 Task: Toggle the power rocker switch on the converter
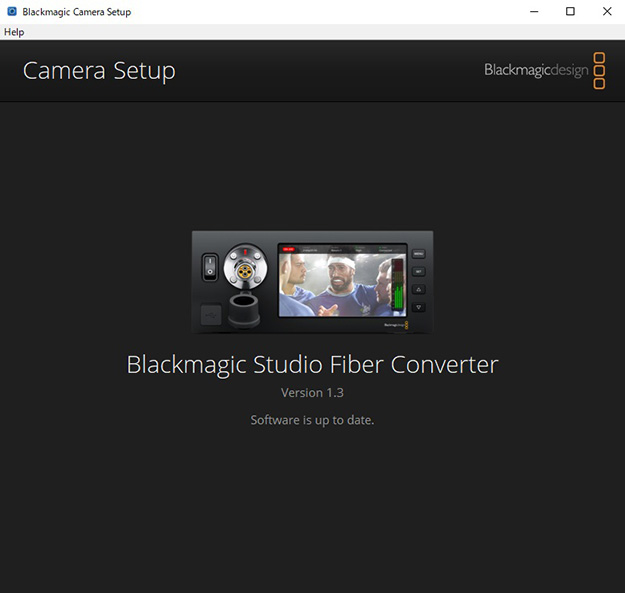210,266
